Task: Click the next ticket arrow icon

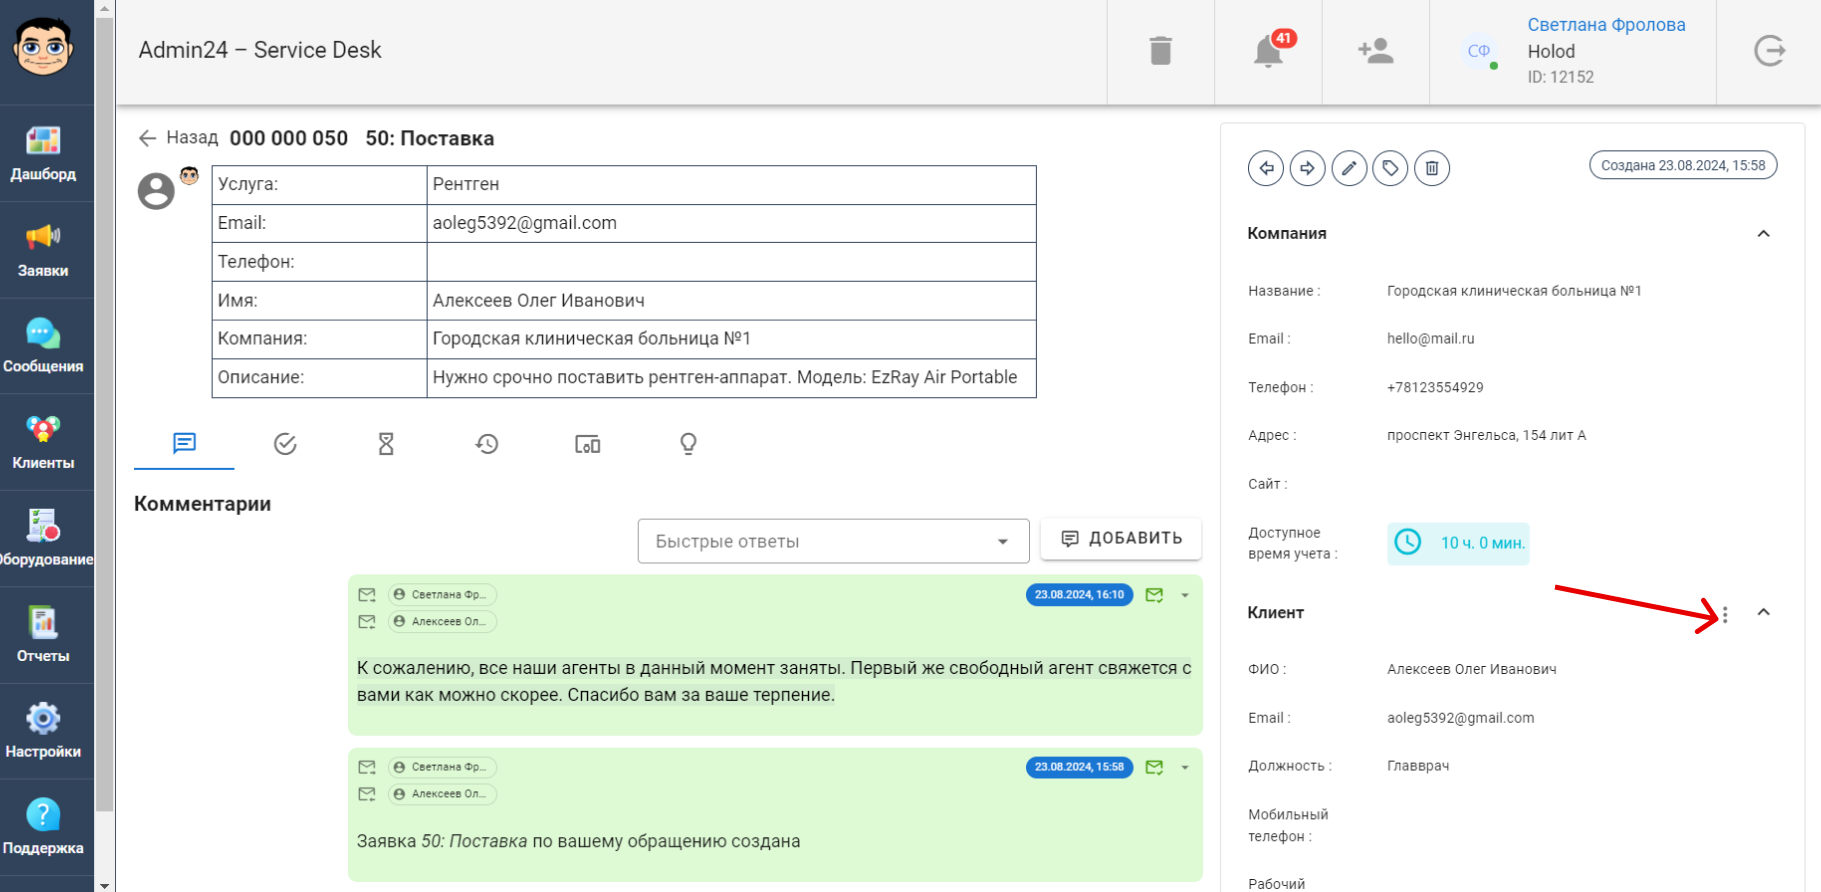Action: 1307,168
